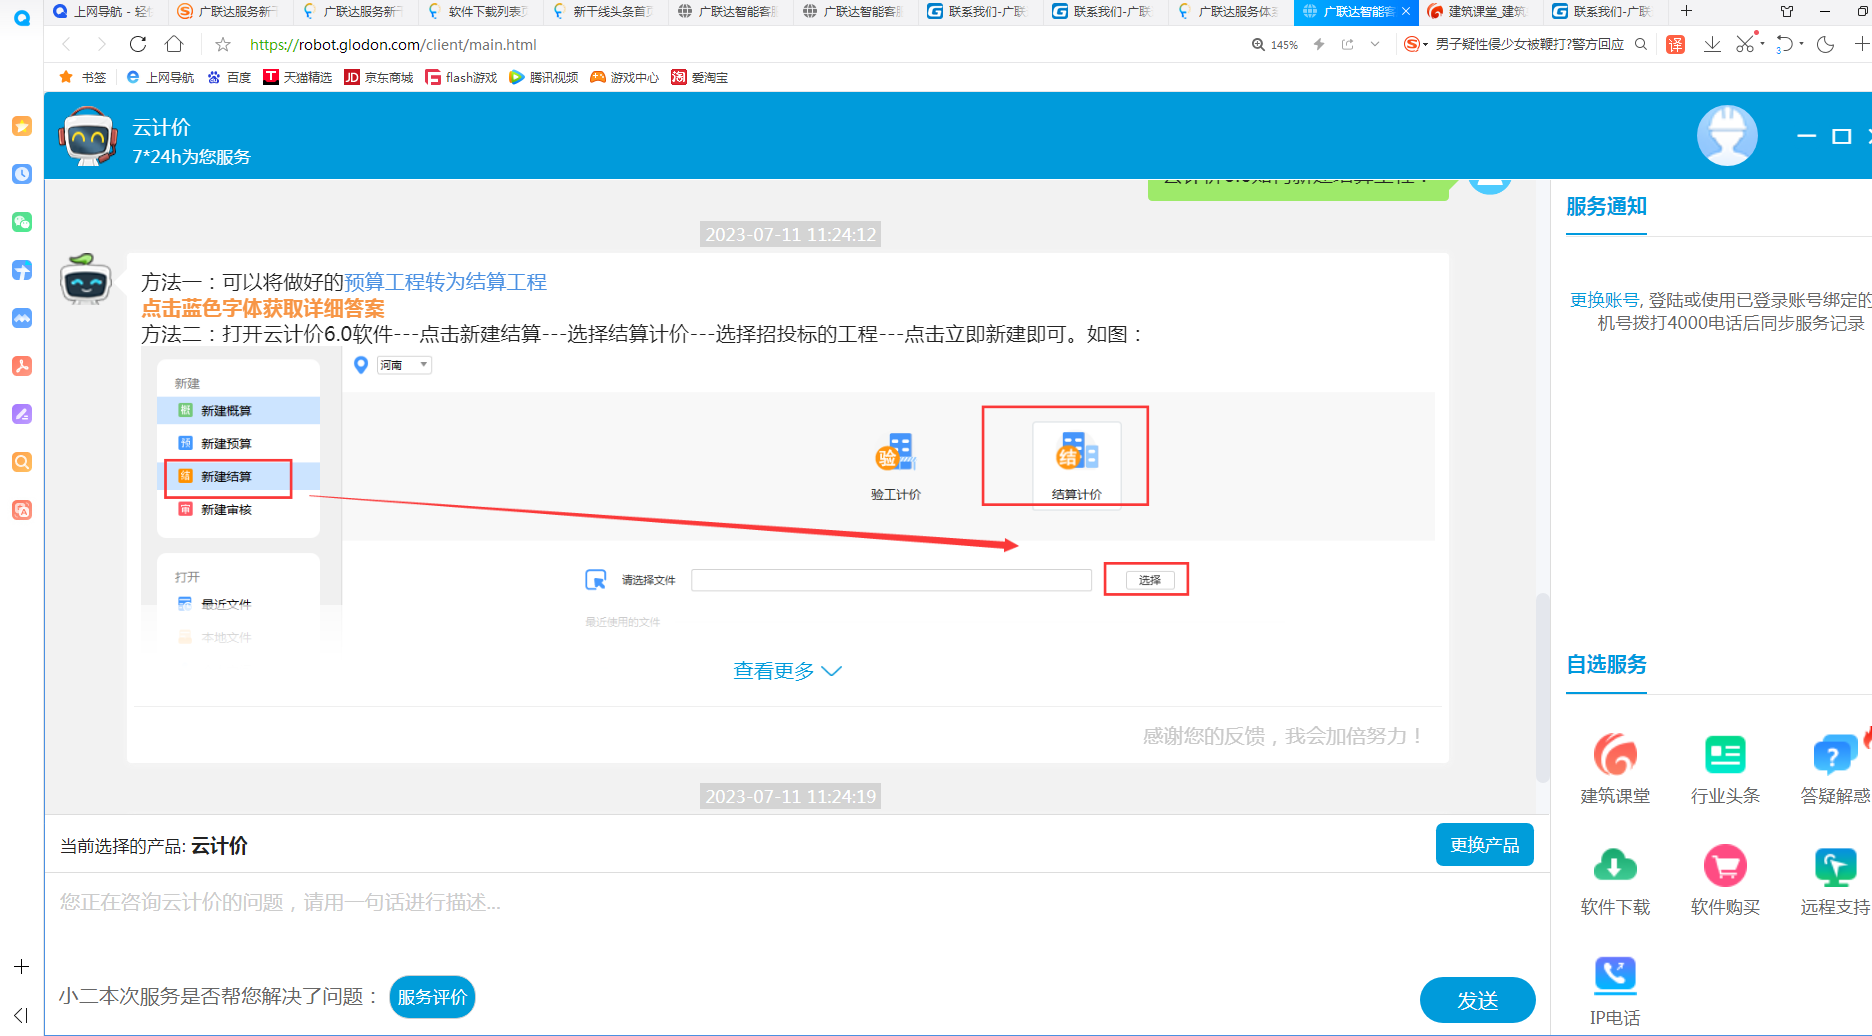Open the 腾讯视频 bookmark

pyautogui.click(x=544, y=77)
